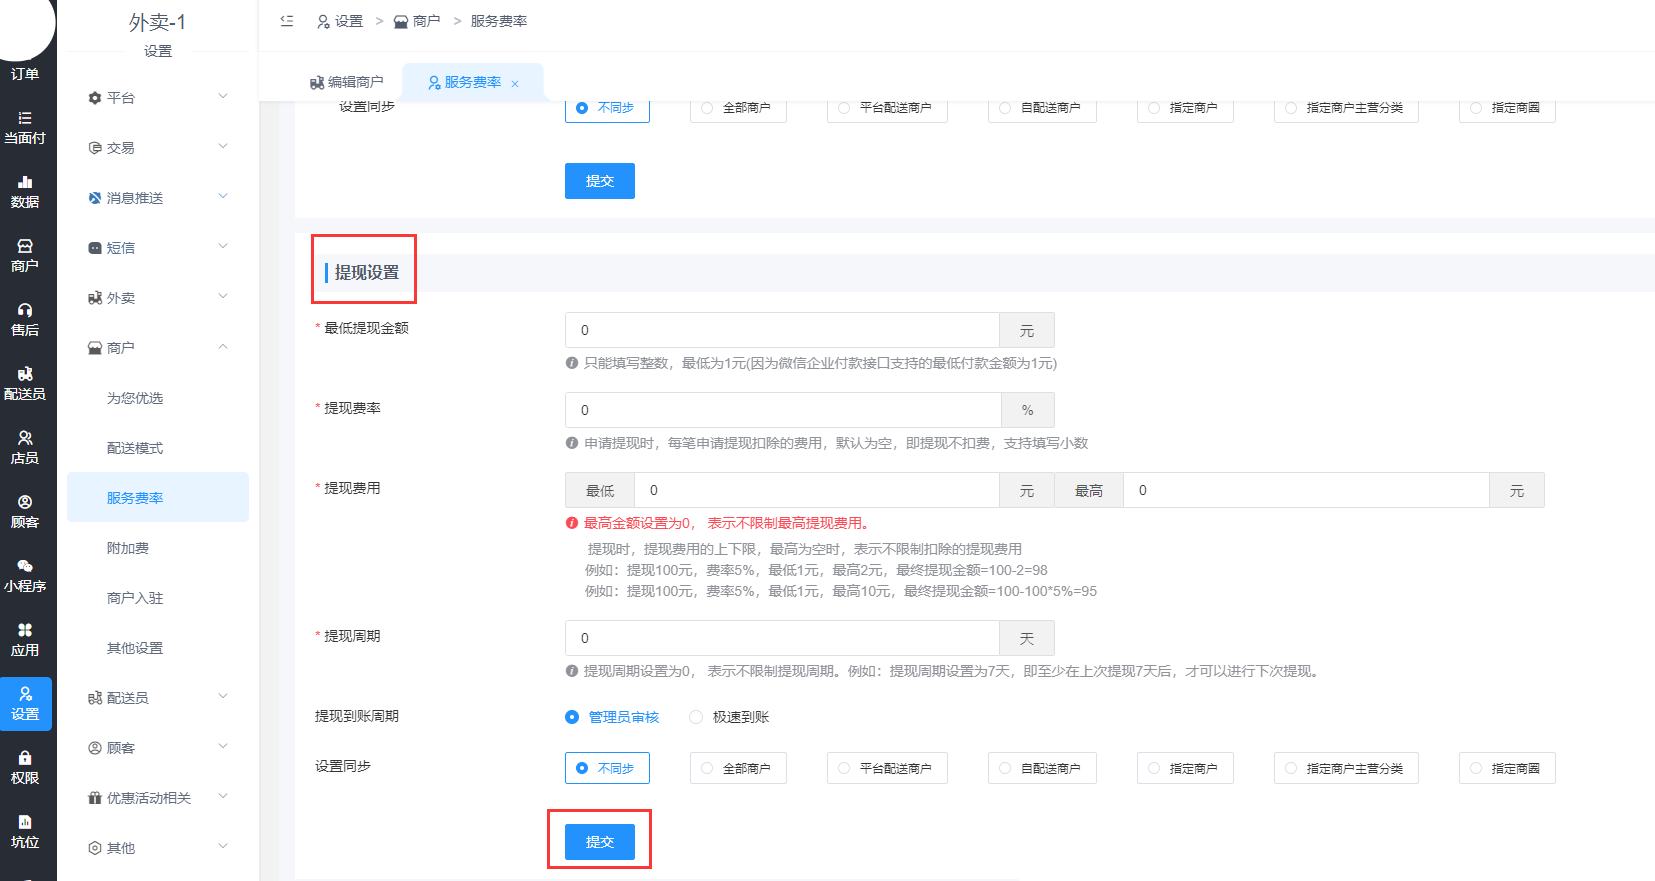This screenshot has height=881, width=1655.
Task: Click info icon beside 提现费率 hint
Action: pos(572,443)
